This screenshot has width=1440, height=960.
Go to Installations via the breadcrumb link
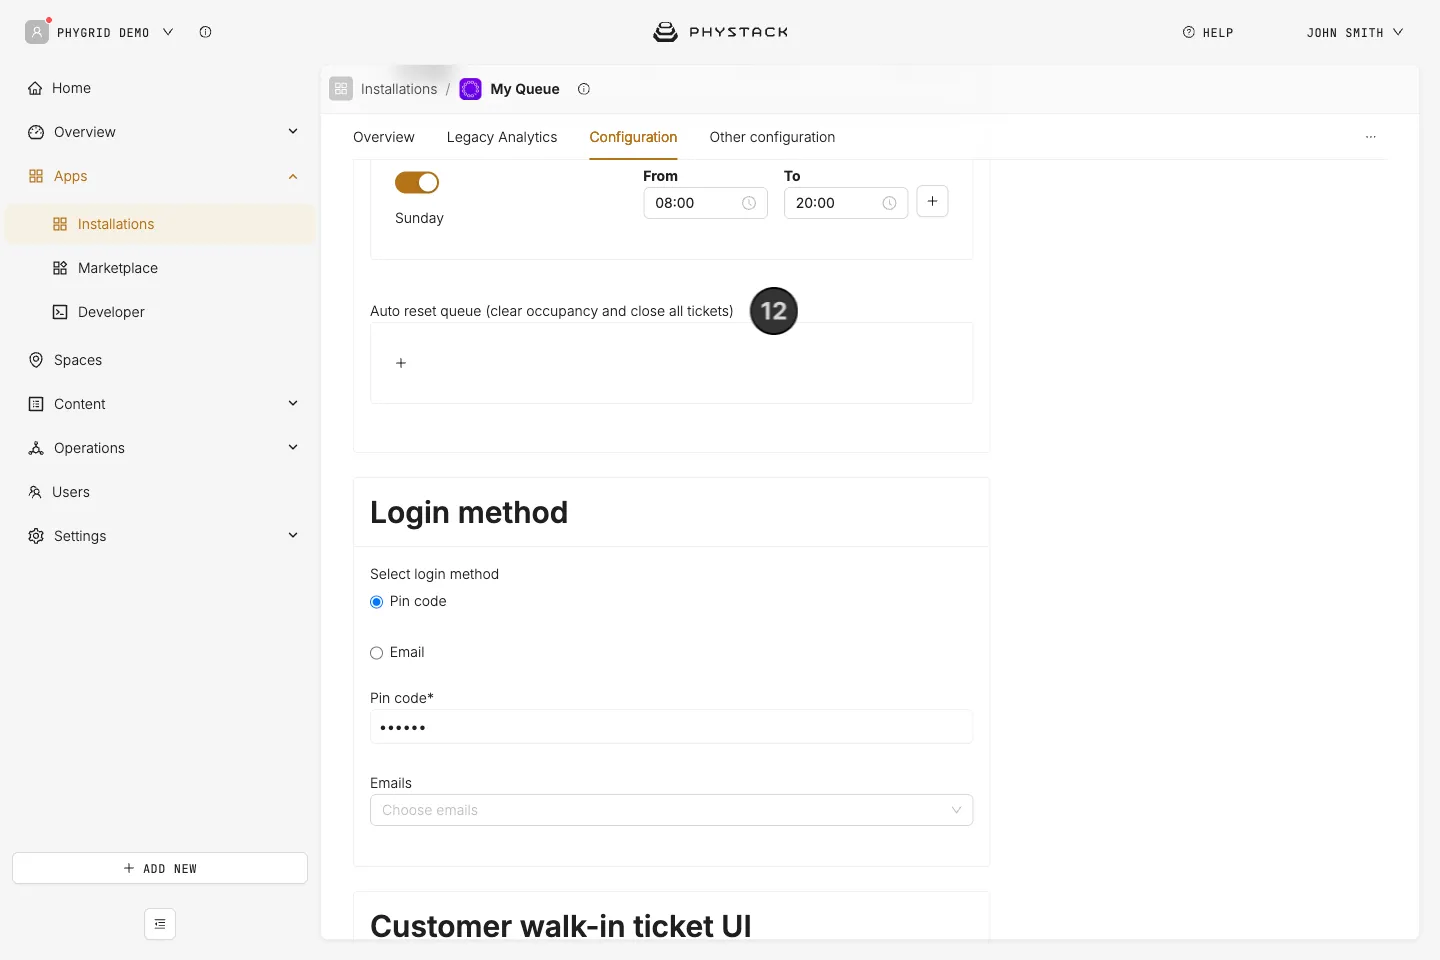(399, 89)
